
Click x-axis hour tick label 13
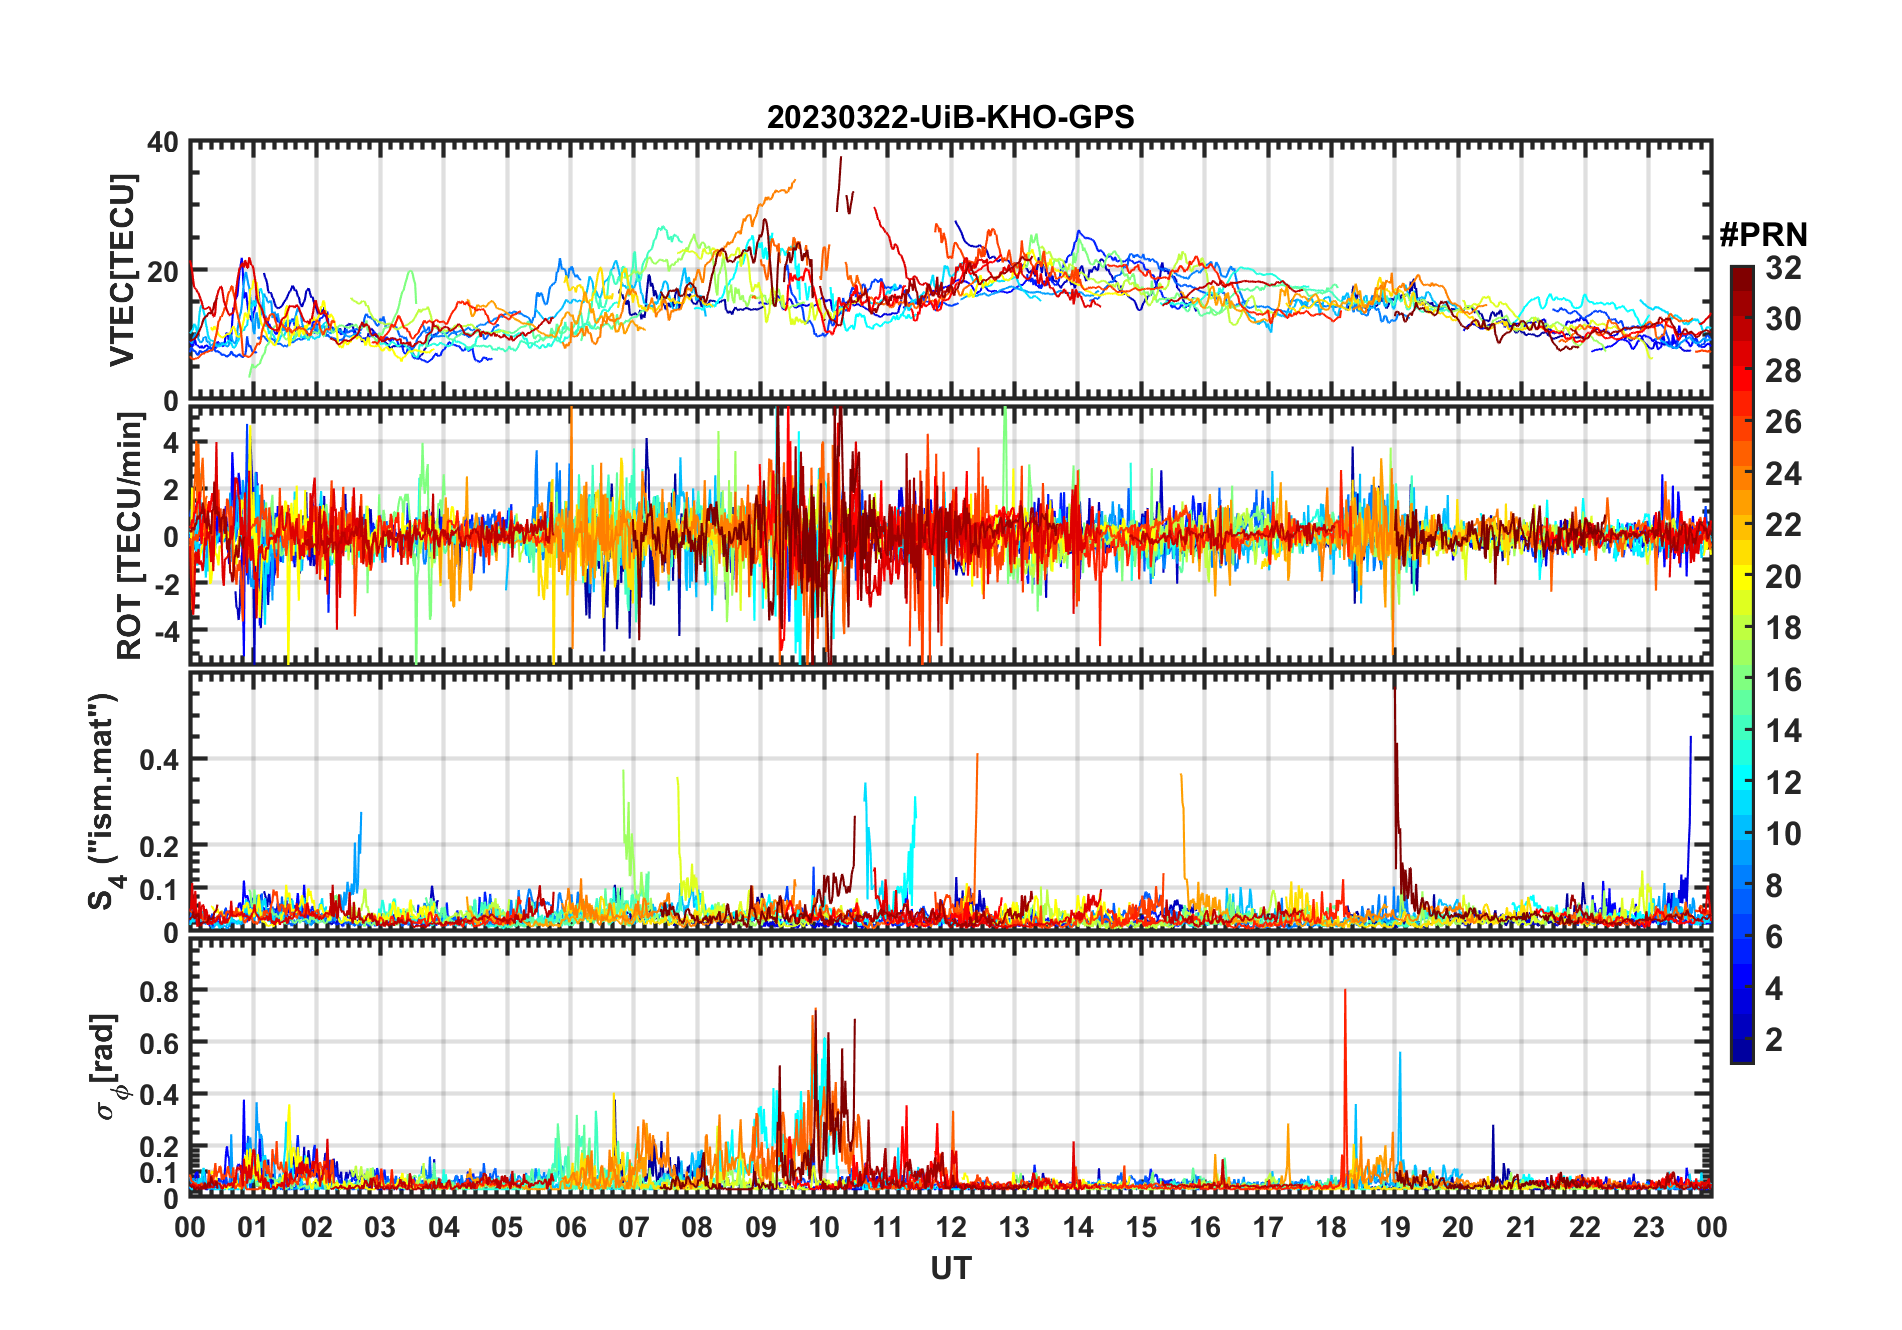pyautogui.click(x=1014, y=1227)
